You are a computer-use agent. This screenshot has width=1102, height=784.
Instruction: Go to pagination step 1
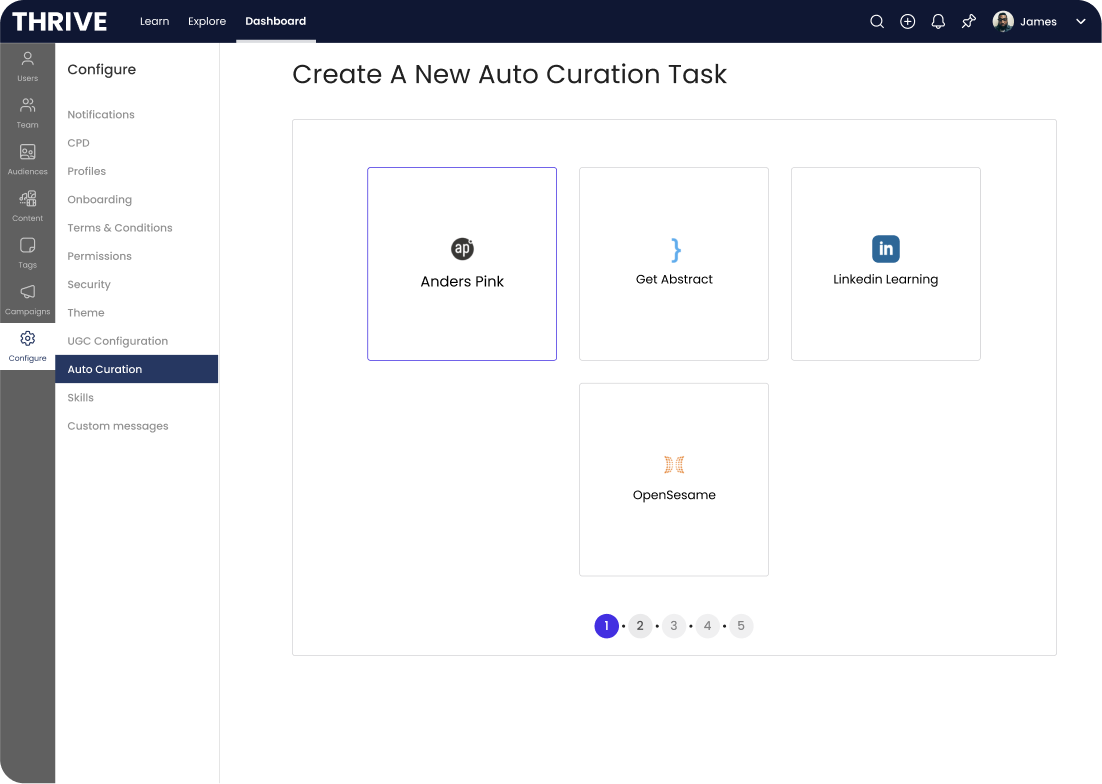(607, 626)
